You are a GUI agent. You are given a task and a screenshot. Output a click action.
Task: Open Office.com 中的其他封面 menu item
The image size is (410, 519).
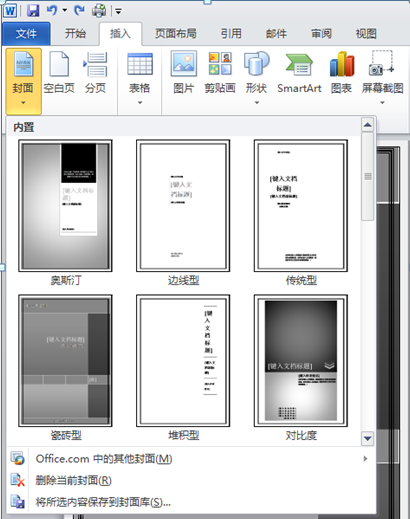click(191, 459)
